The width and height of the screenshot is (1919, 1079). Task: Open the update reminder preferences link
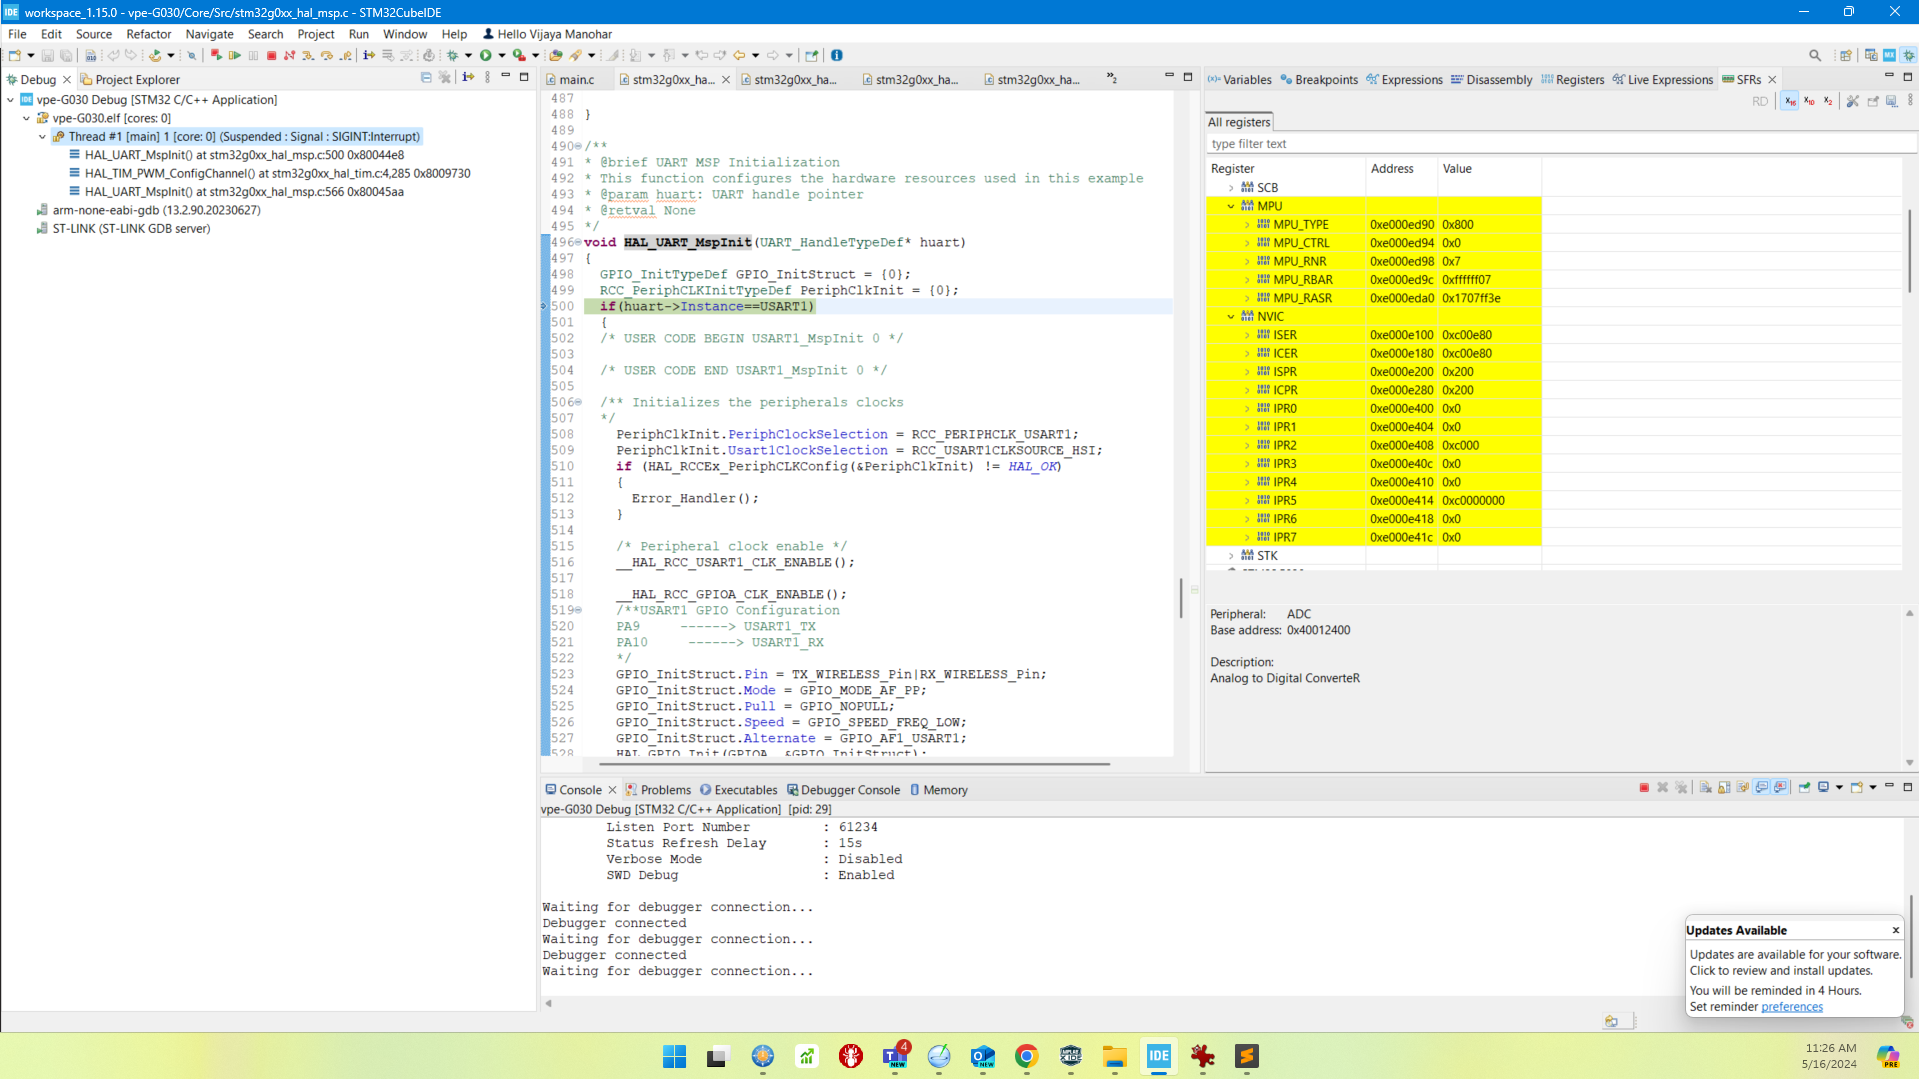click(x=1791, y=1007)
